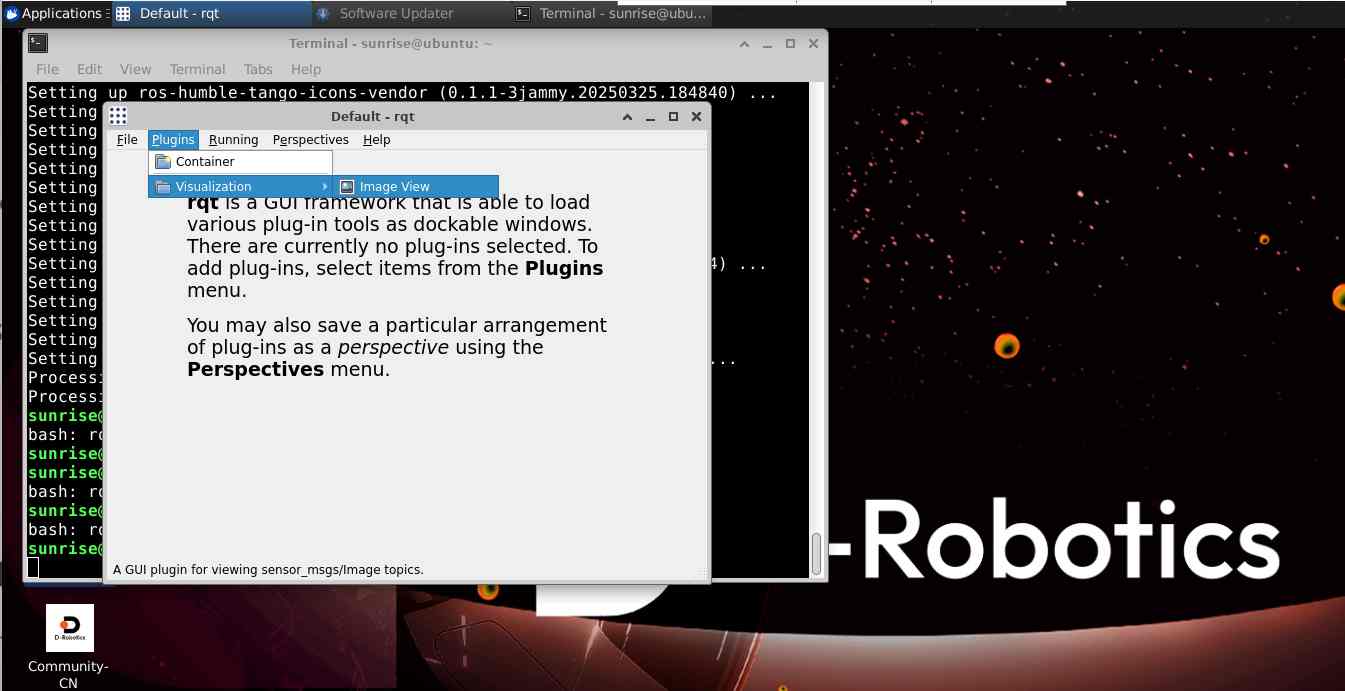Click the Terminal window title text
The image size is (1345, 691).
point(391,44)
